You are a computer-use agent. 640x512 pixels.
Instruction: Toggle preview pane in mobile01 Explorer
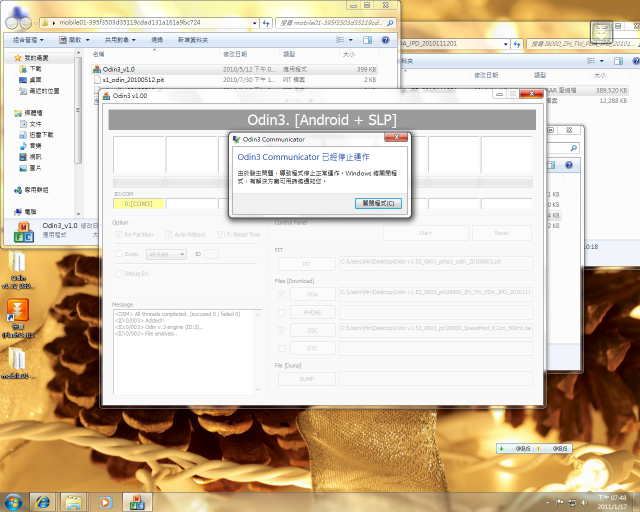pyautogui.click(x=367, y=40)
